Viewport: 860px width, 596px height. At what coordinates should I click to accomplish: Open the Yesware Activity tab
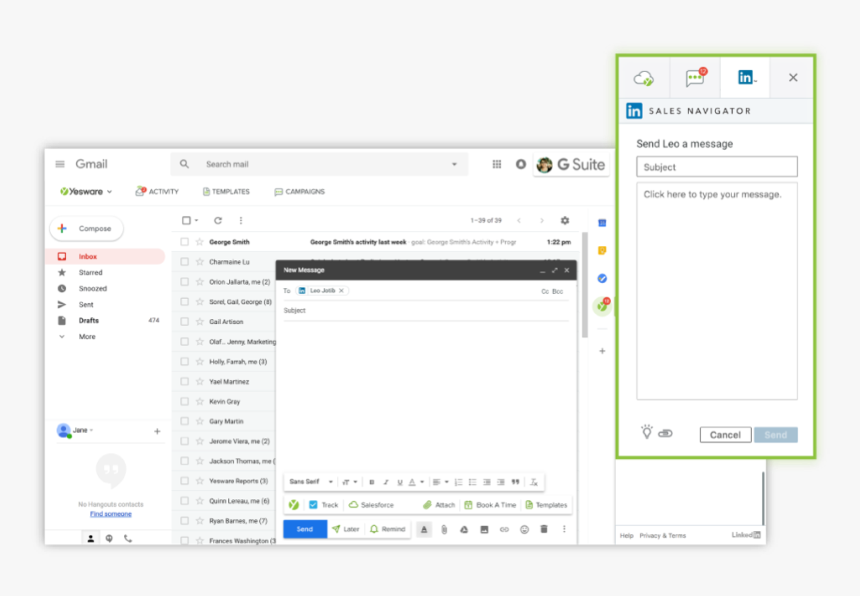point(157,191)
